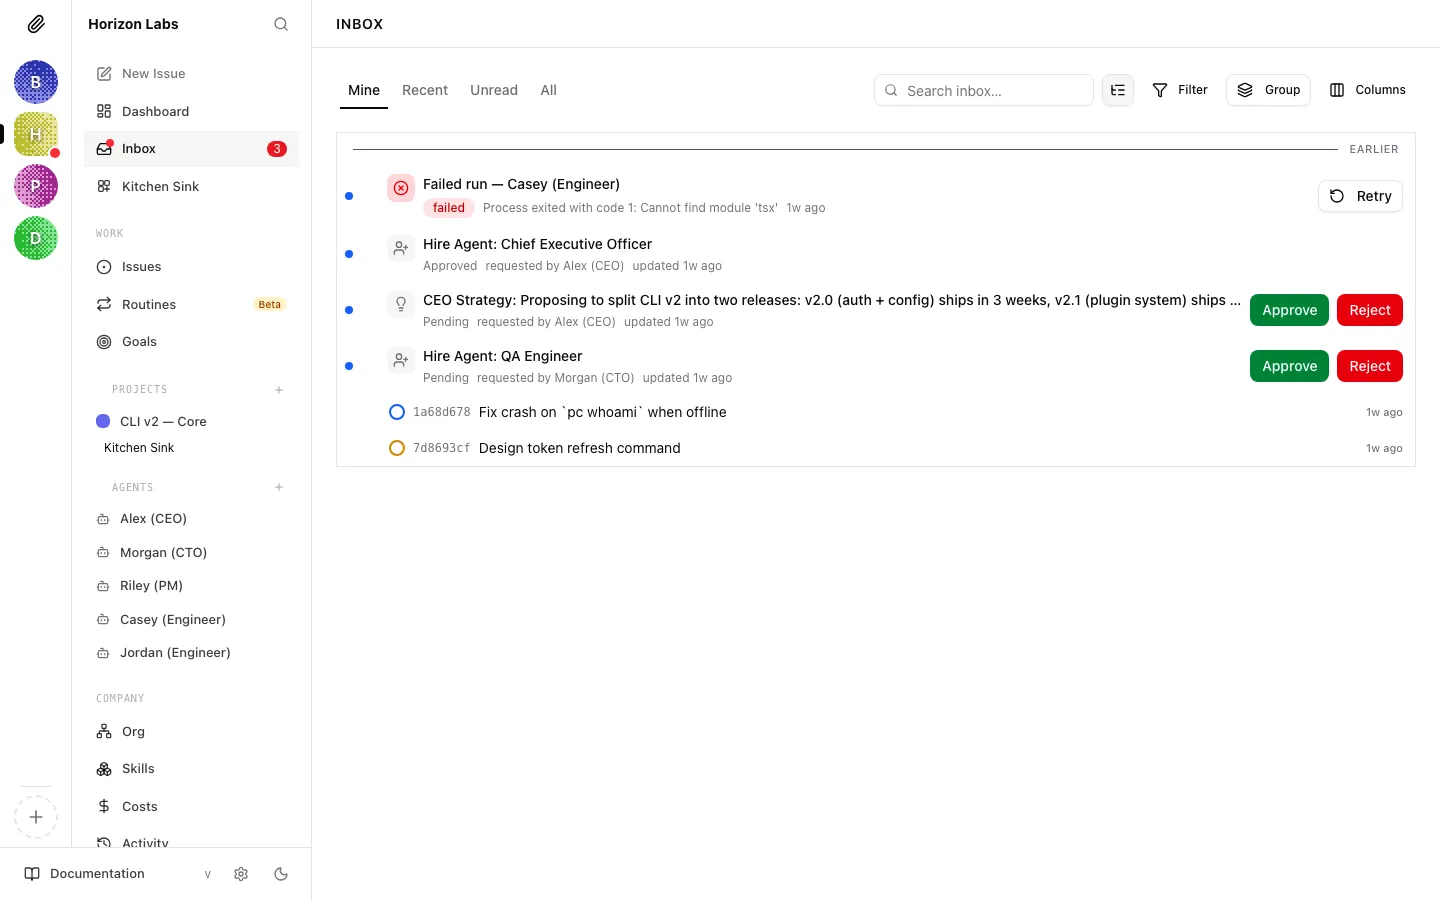
Task: Open Failed run — Casey (Engineer) item
Action: (521, 184)
